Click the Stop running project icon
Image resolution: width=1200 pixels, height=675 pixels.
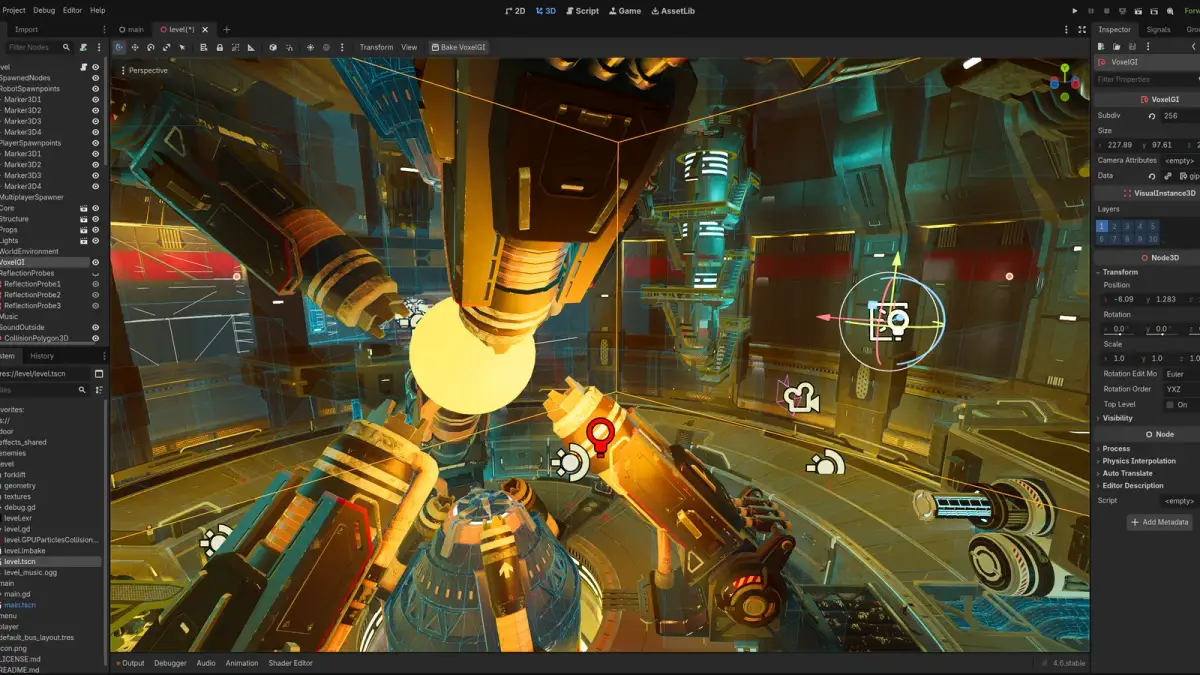click(1107, 11)
